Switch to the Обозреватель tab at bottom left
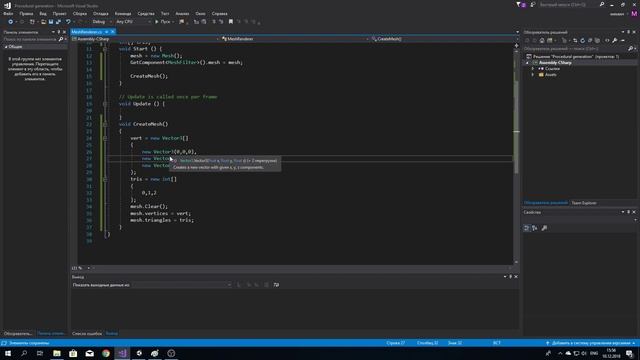640x360 pixels. (x=18, y=333)
